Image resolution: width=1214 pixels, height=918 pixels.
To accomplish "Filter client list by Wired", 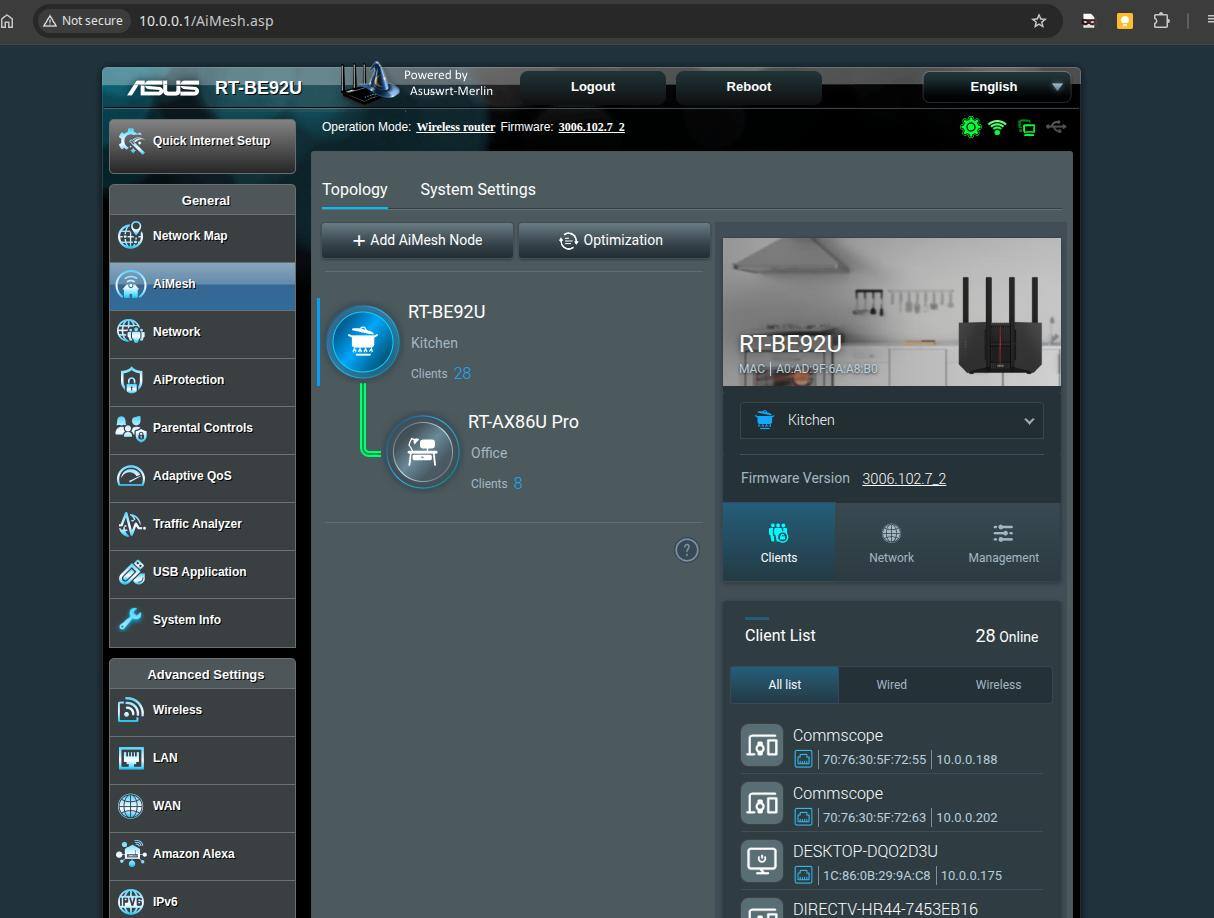I will pyautogui.click(x=891, y=685).
